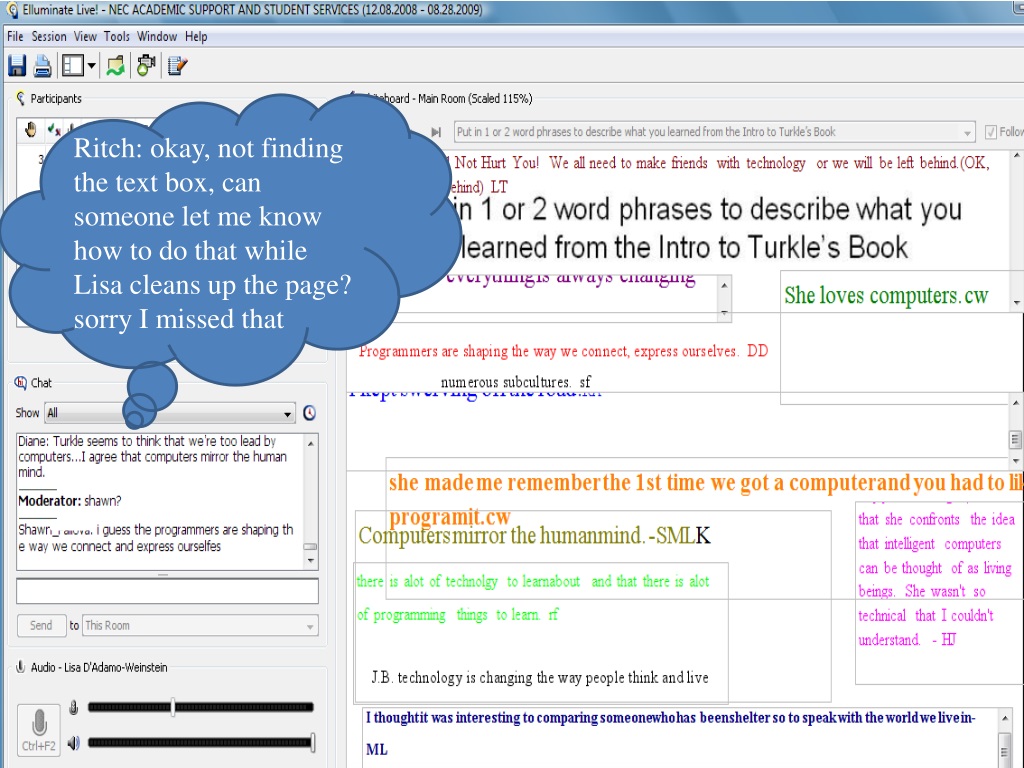This screenshot has width=1024, height=768.
Task: Click the 'She loves computers.cw' text
Action: pos(886,296)
